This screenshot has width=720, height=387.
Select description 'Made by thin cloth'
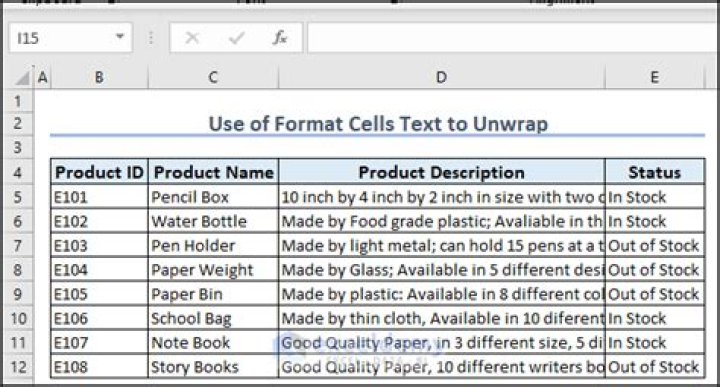point(442,319)
